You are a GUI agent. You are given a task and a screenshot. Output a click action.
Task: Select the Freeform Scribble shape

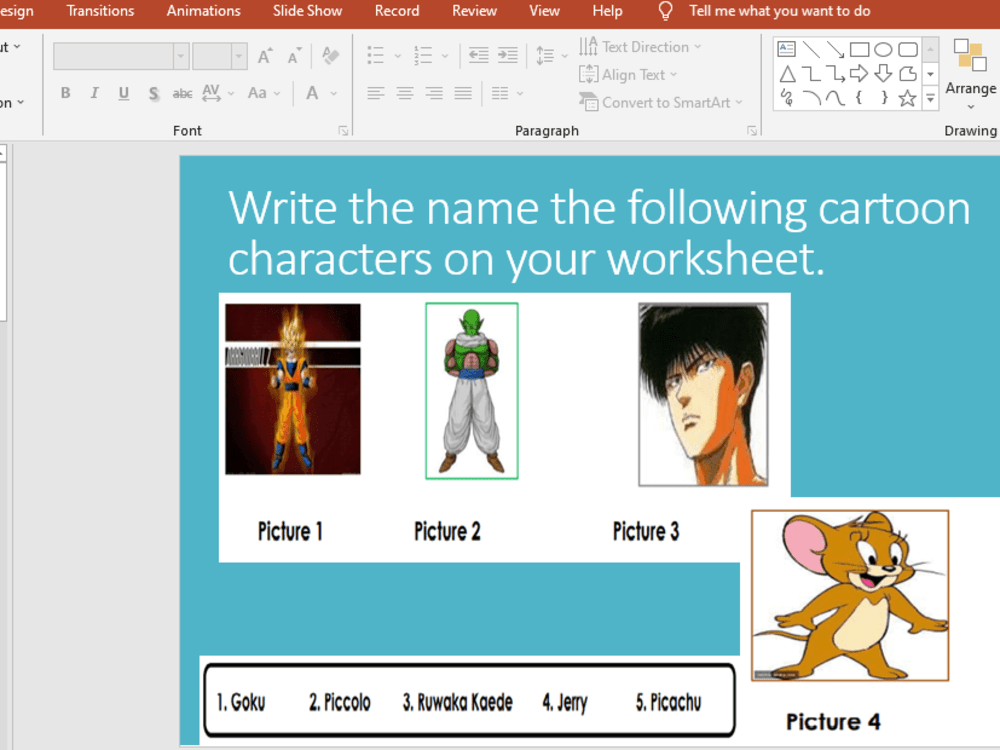tap(787, 98)
